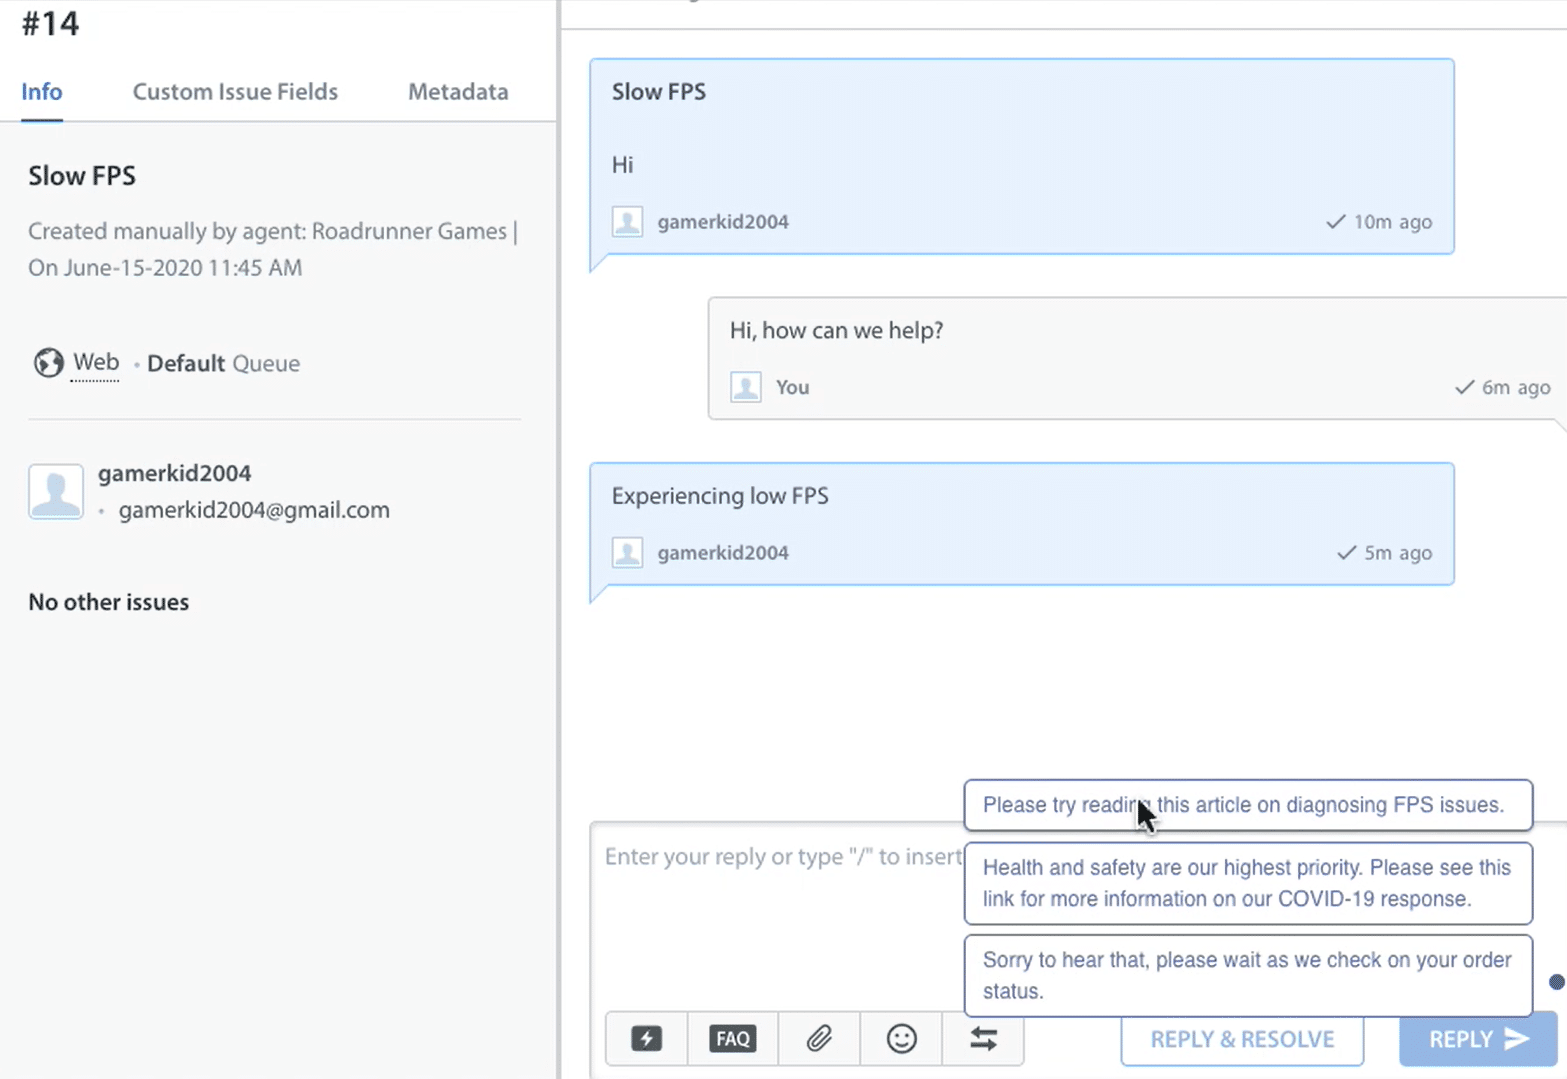Click the lightning bolt quick actions icon
The height and width of the screenshot is (1079, 1567).
[x=646, y=1039]
